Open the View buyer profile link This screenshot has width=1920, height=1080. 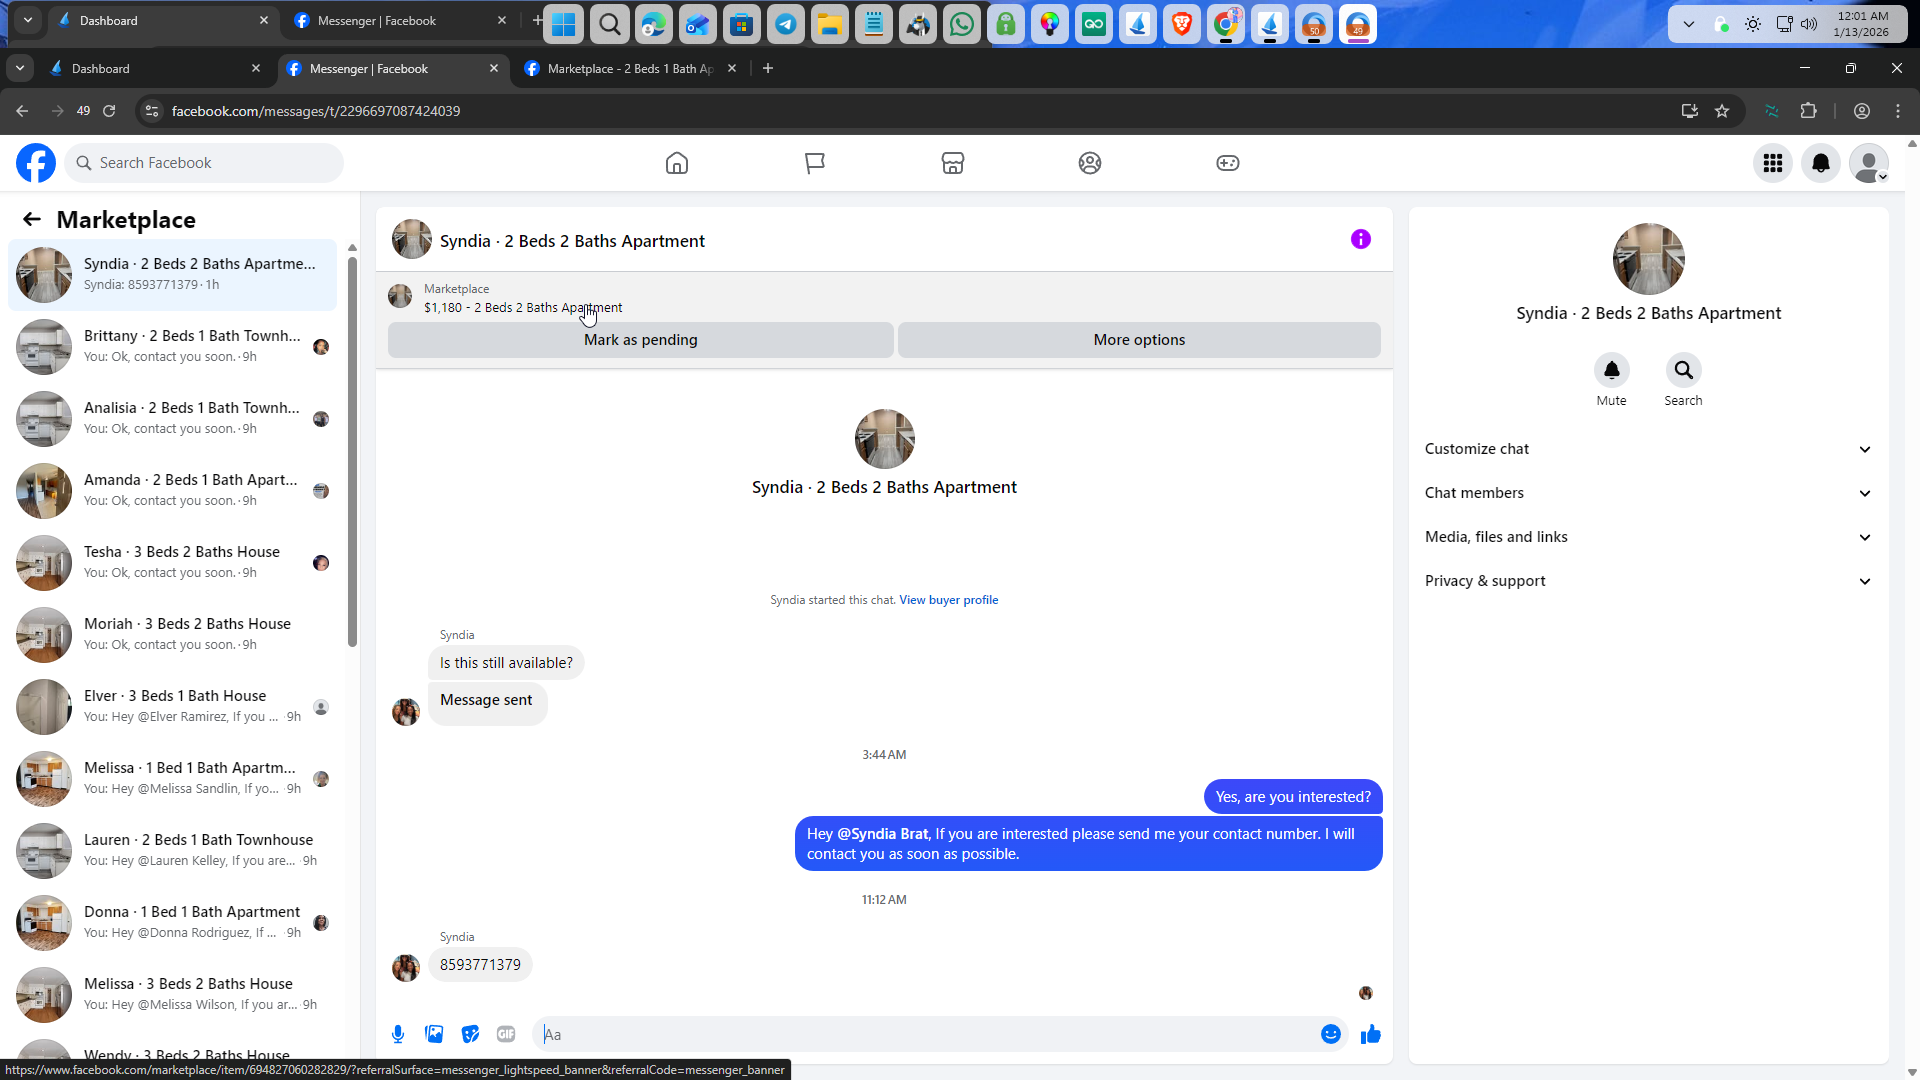[x=948, y=600]
